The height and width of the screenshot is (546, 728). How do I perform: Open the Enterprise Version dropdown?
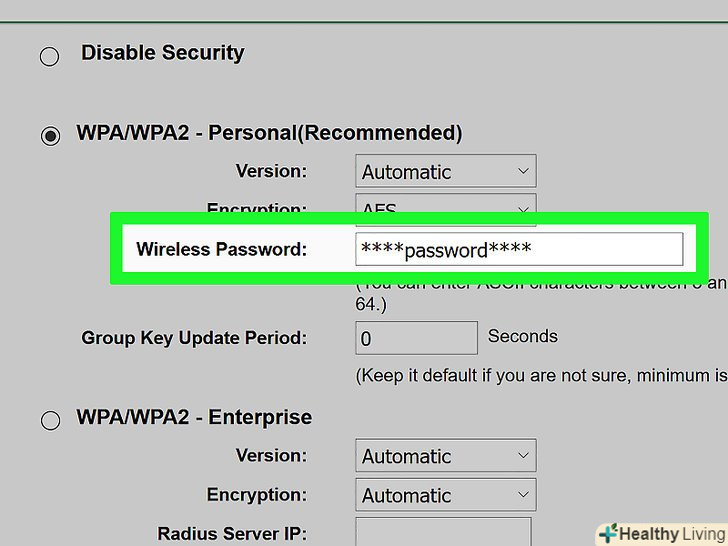(x=445, y=456)
